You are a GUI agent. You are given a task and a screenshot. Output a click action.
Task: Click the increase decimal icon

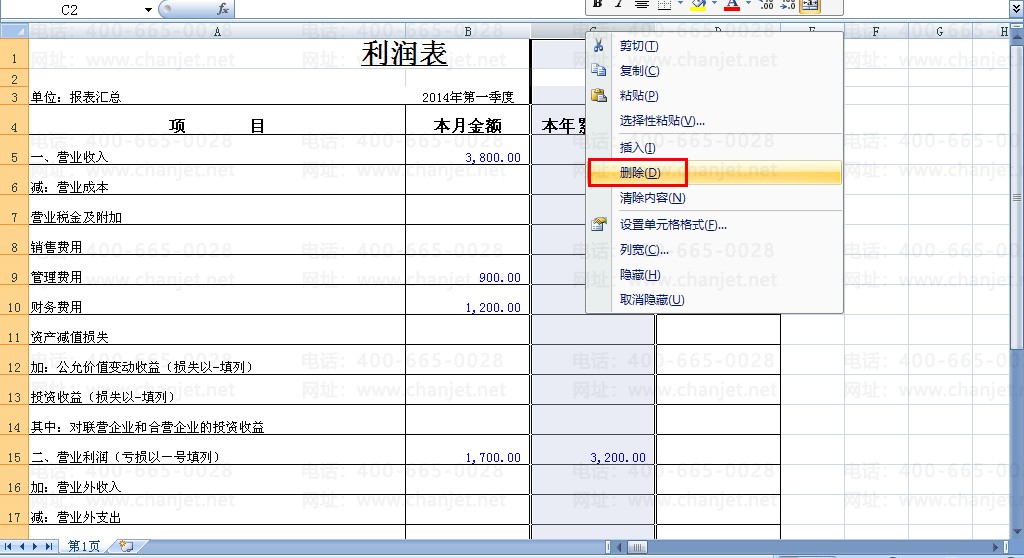pos(767,5)
